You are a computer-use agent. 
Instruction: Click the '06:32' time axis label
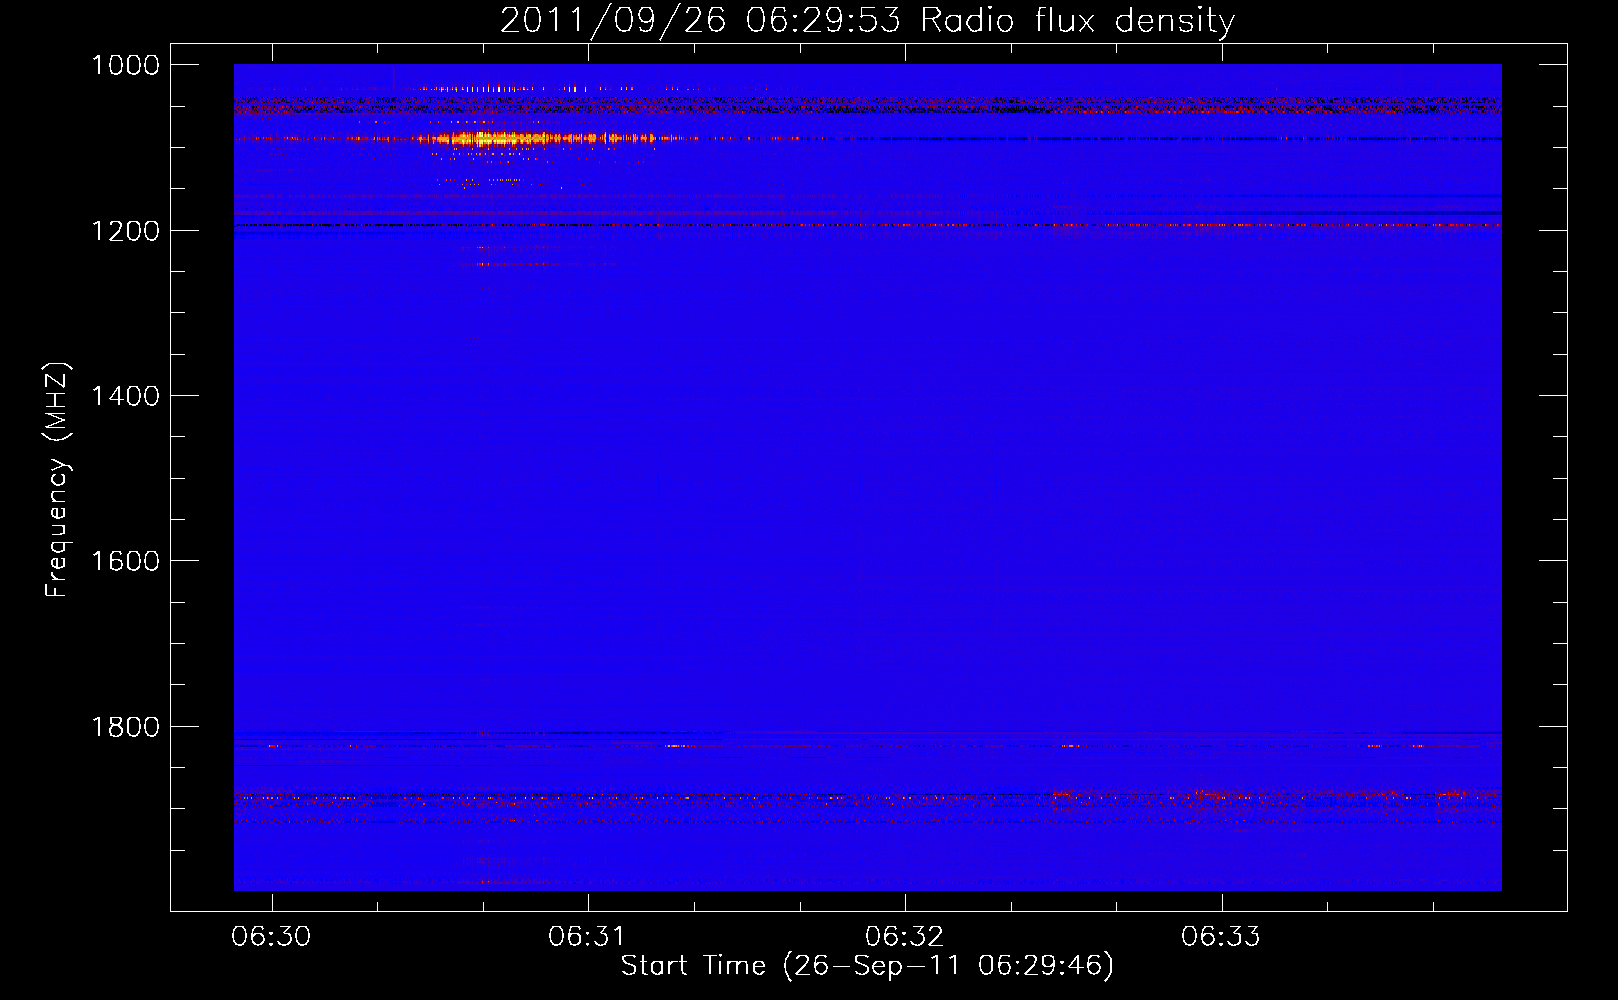point(904,936)
